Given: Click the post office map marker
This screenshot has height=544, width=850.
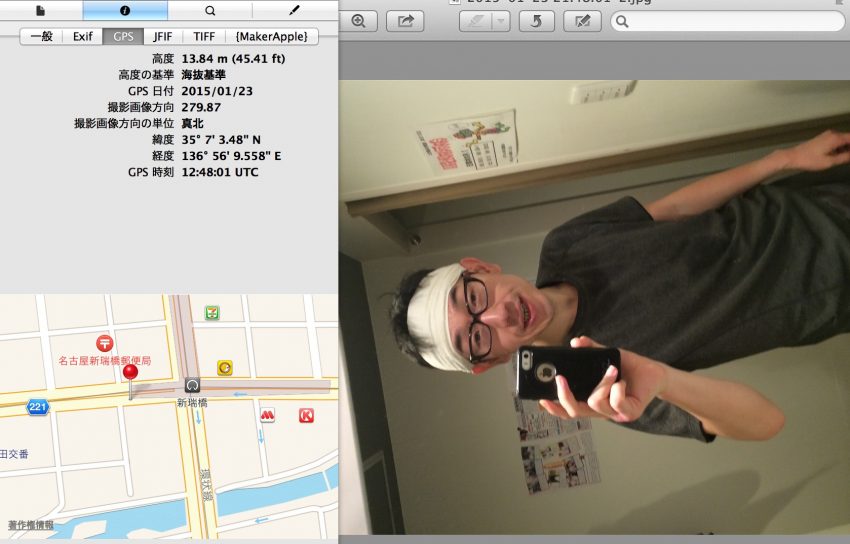Looking at the screenshot, I should [105, 343].
